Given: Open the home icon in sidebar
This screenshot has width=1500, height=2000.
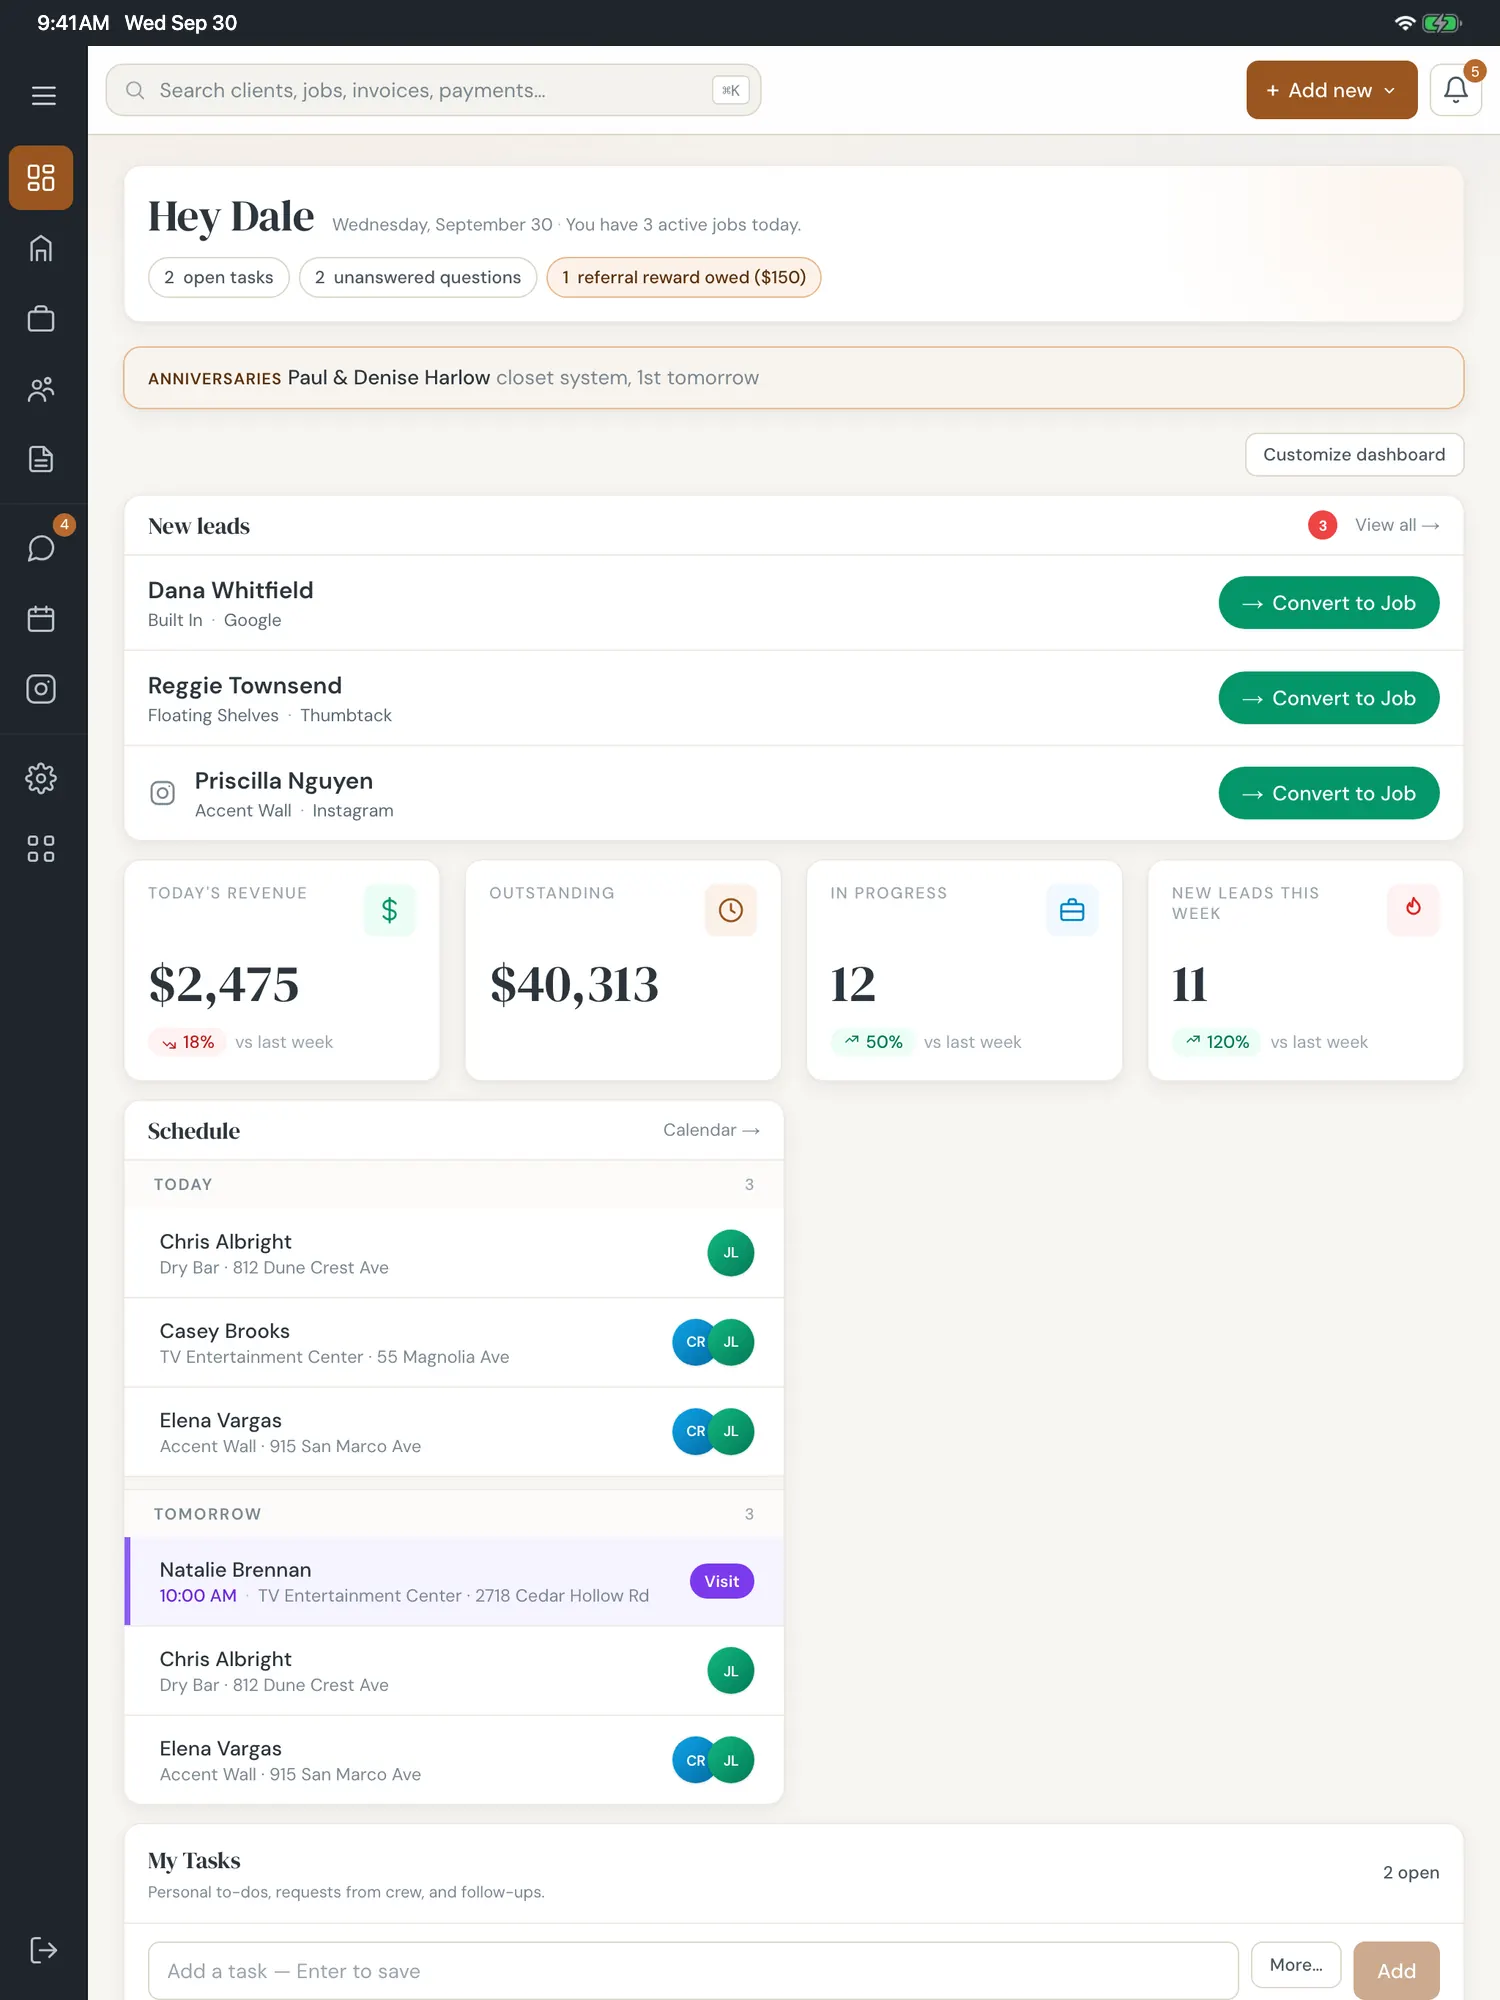Looking at the screenshot, I should [x=41, y=248].
